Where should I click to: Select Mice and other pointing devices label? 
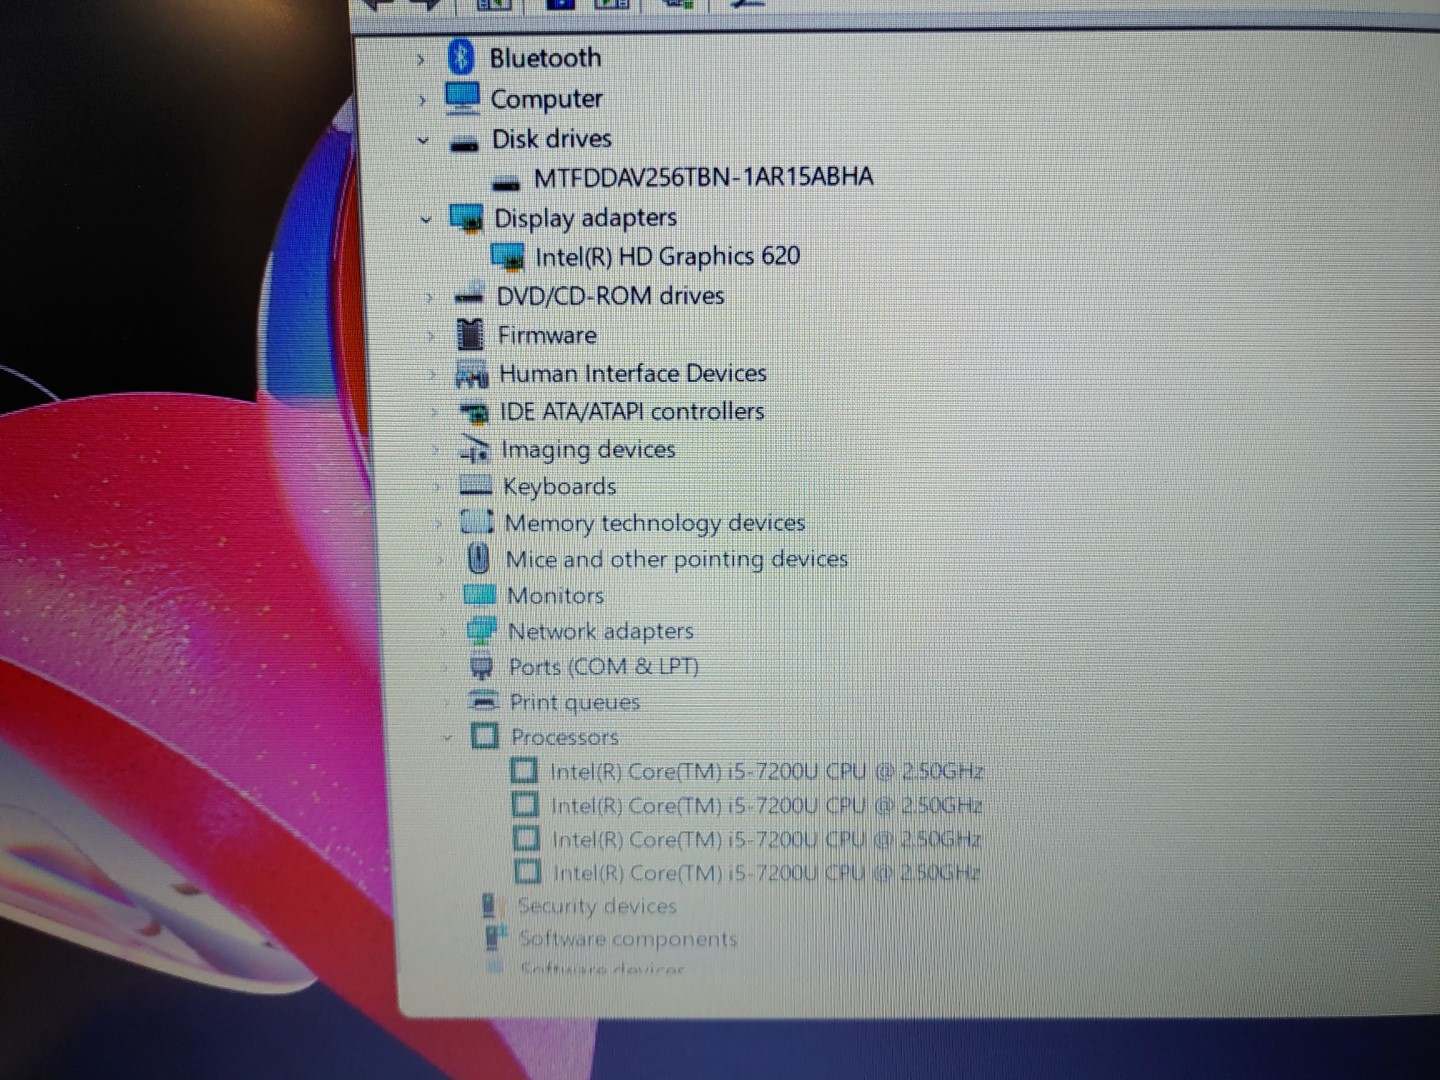tap(676, 559)
